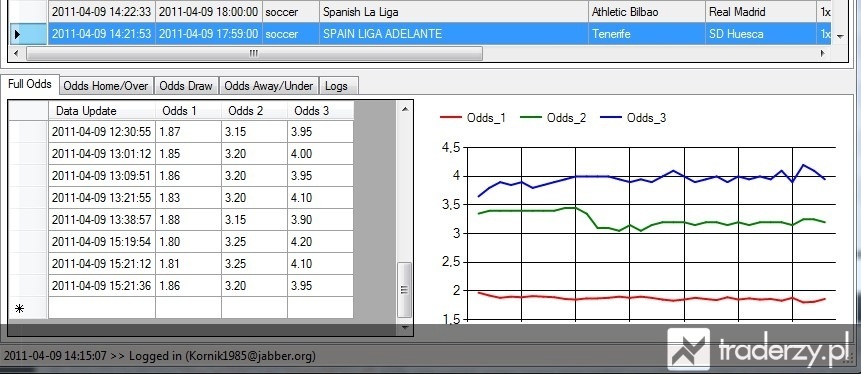This screenshot has height=374, width=861.
Task: Select the Odds Away/Under tab
Action: tap(269, 86)
